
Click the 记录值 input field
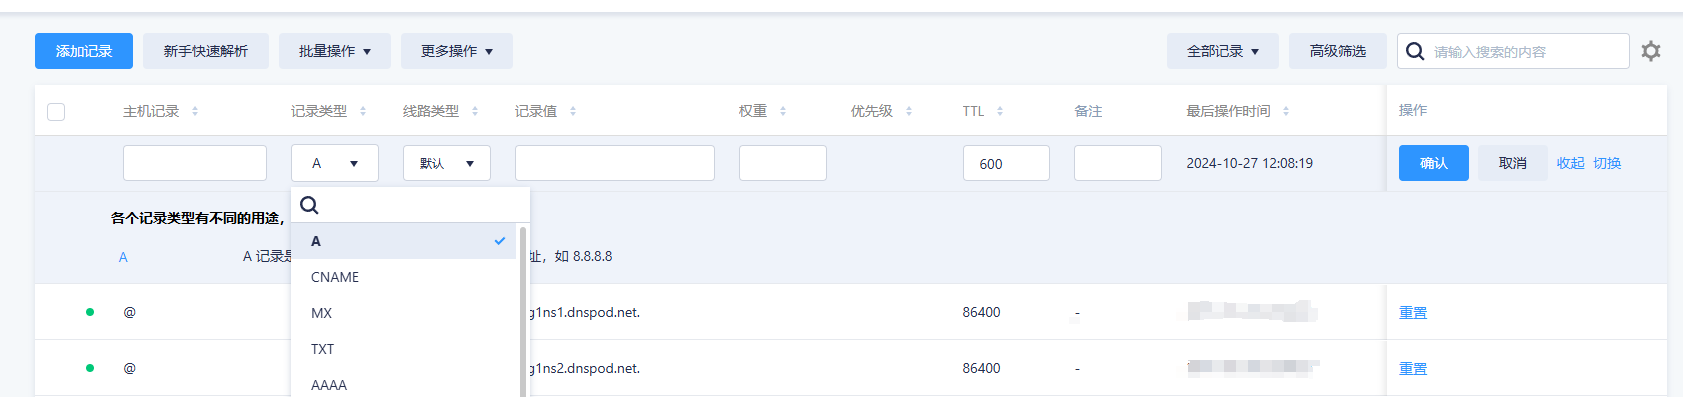[615, 163]
